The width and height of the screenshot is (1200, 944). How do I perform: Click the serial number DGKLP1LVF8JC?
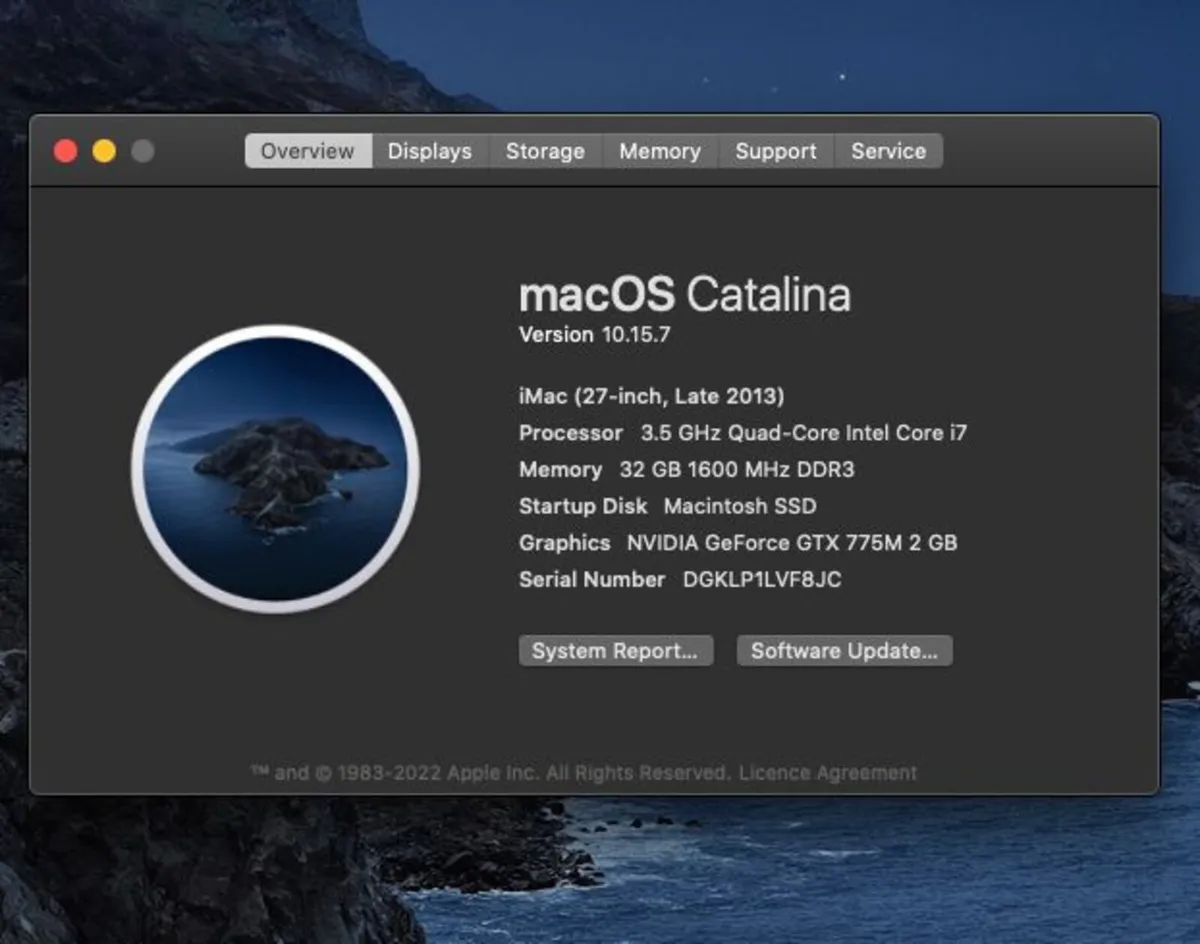coord(762,580)
